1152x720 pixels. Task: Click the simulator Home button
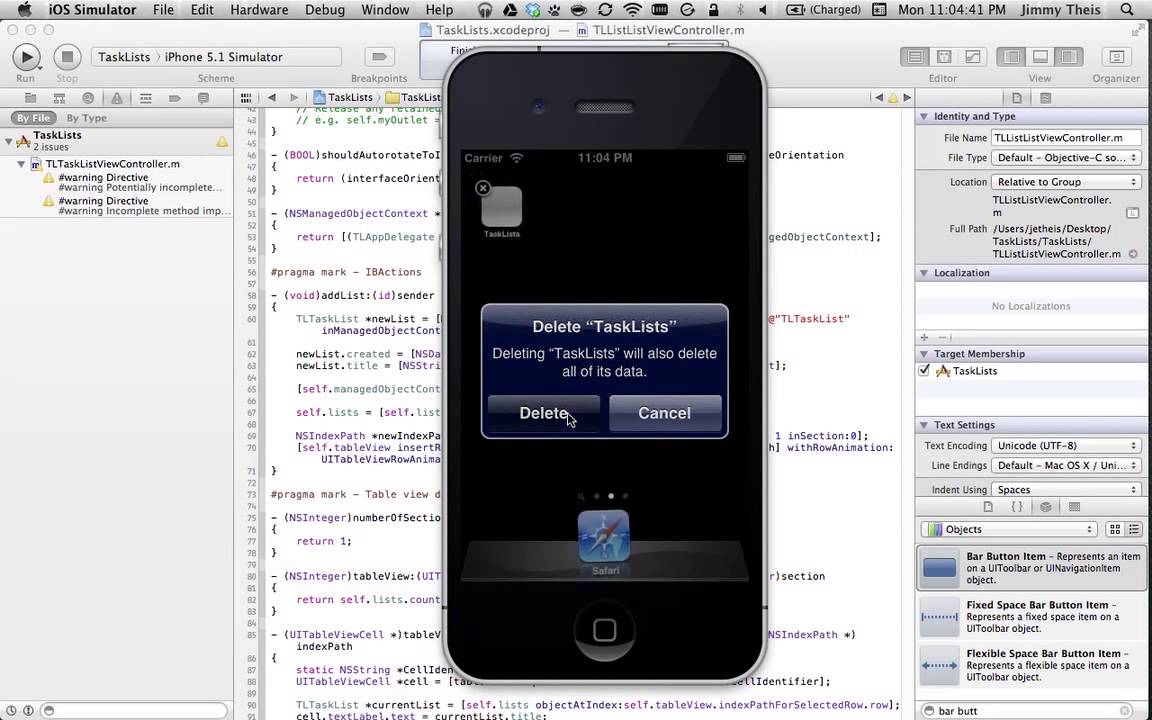tap(605, 630)
